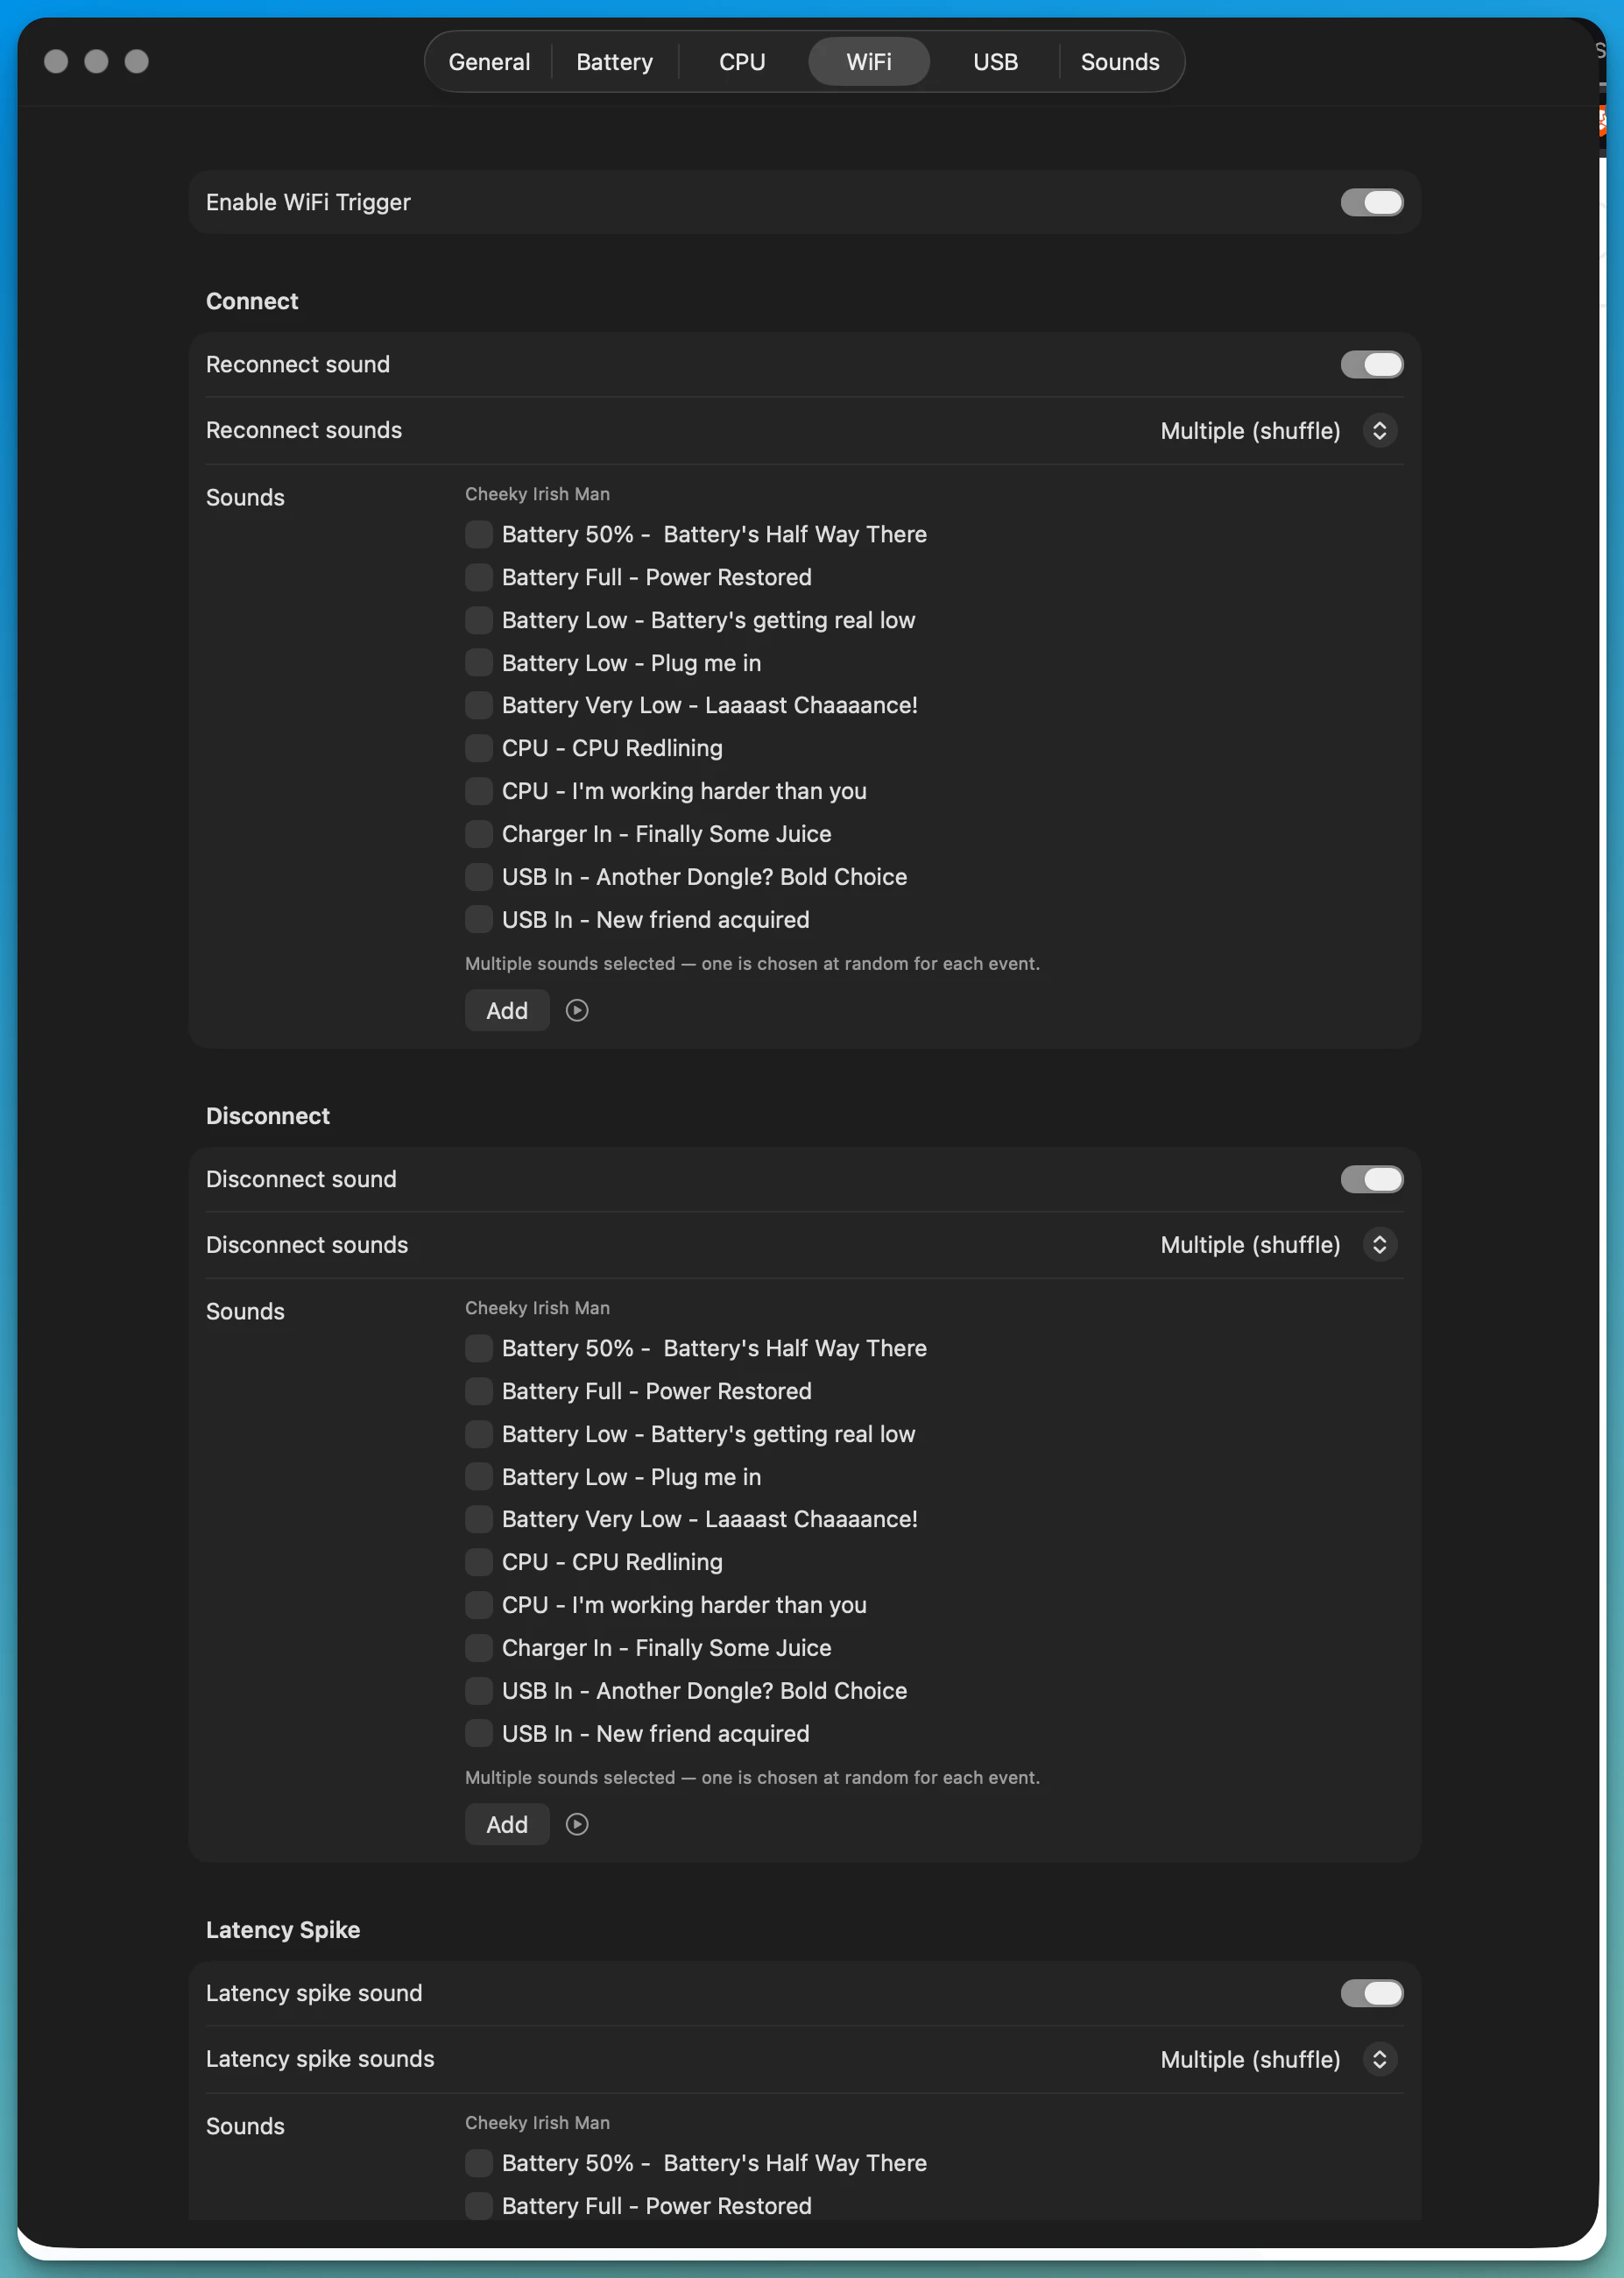Screen dimensions: 1624x2278
Task: Toggle the Disconnect sound switch
Action: click(1371, 1179)
